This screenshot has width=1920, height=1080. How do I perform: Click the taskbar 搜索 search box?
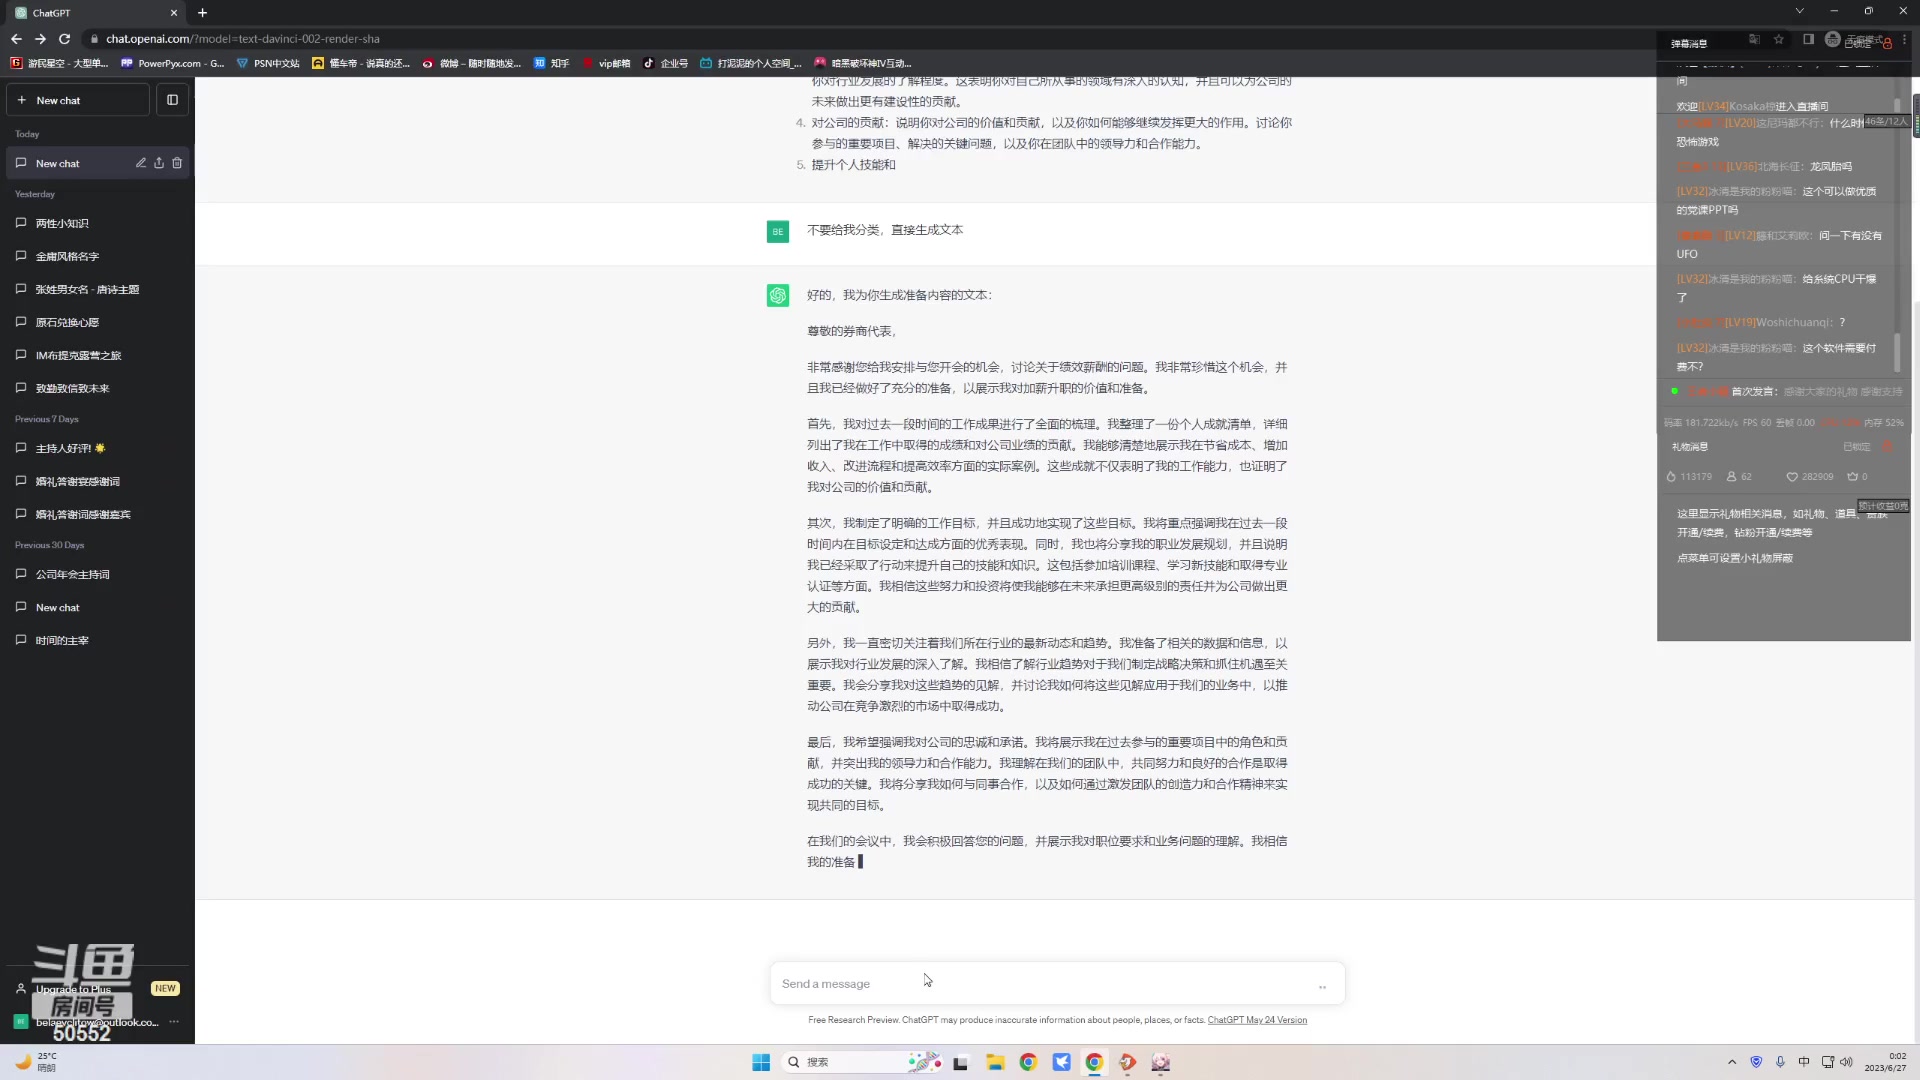[x=862, y=1062]
